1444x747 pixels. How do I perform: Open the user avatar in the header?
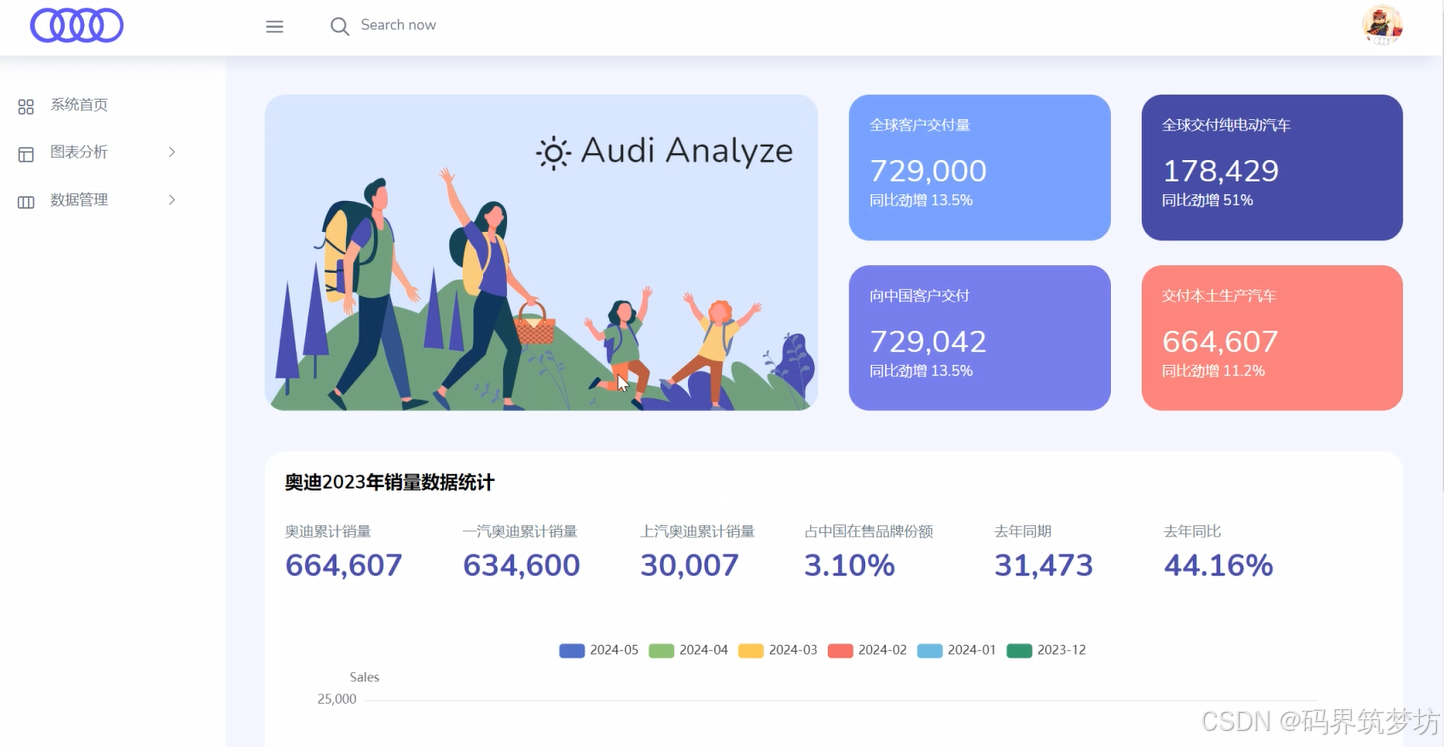(x=1382, y=25)
